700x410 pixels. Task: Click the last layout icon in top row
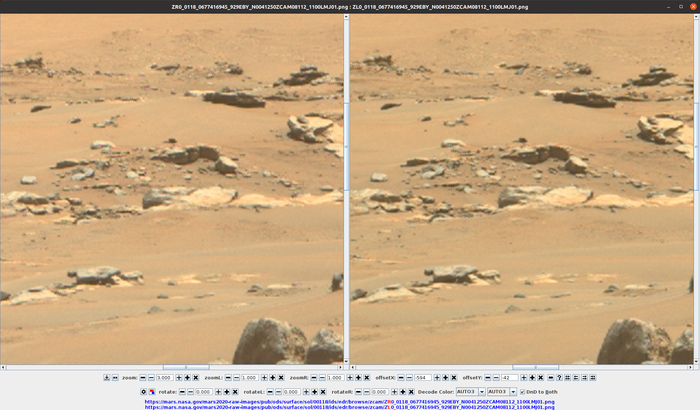tap(593, 378)
